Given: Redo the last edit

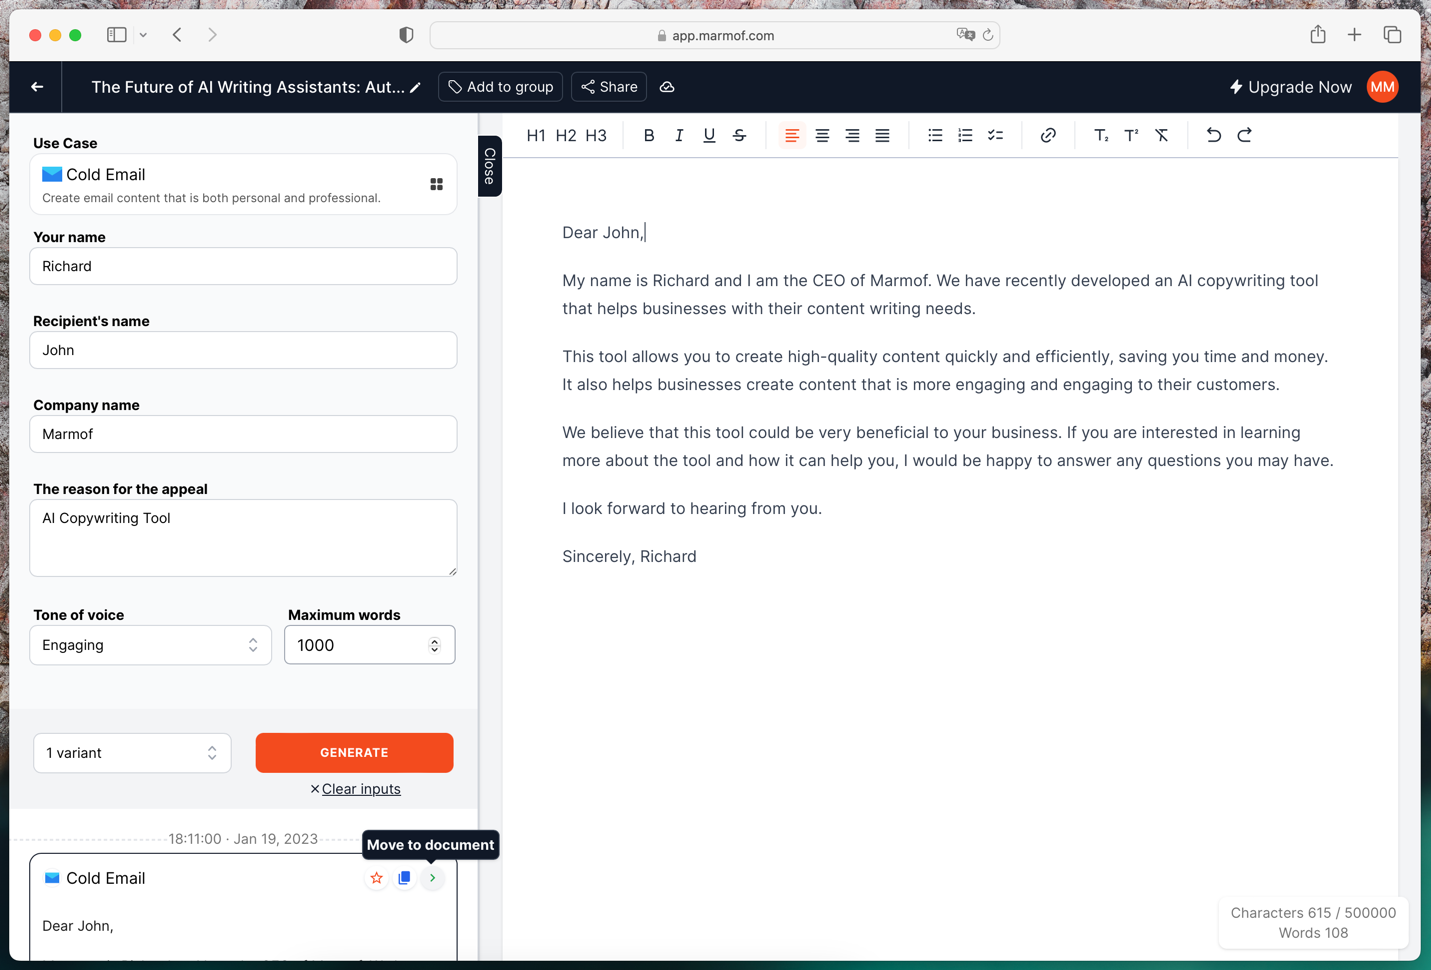Looking at the screenshot, I should [x=1244, y=135].
